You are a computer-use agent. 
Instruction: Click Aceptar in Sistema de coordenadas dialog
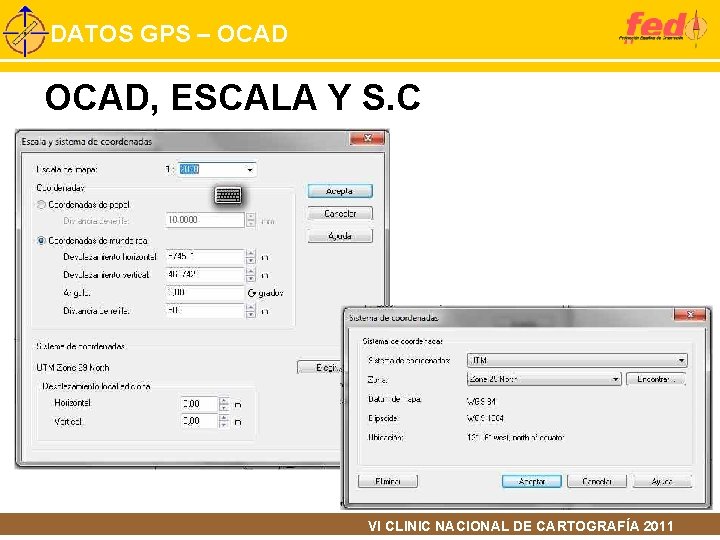click(x=532, y=481)
